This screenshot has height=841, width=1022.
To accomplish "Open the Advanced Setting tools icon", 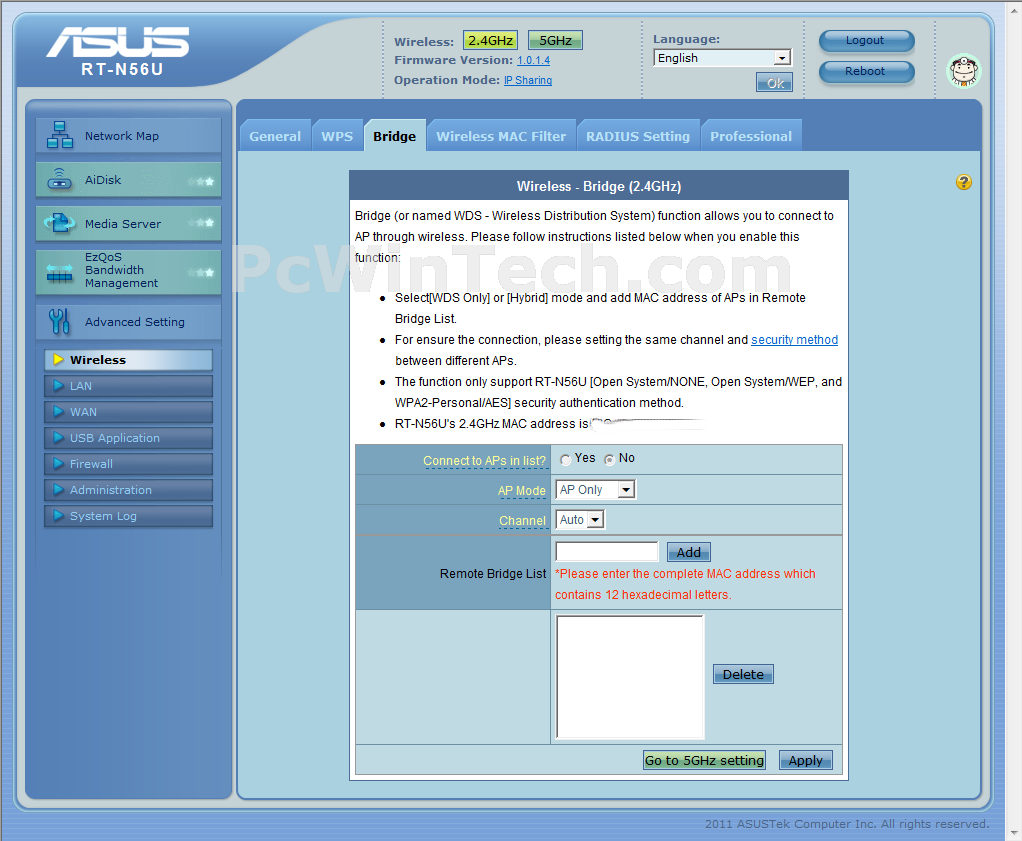I will [x=59, y=321].
